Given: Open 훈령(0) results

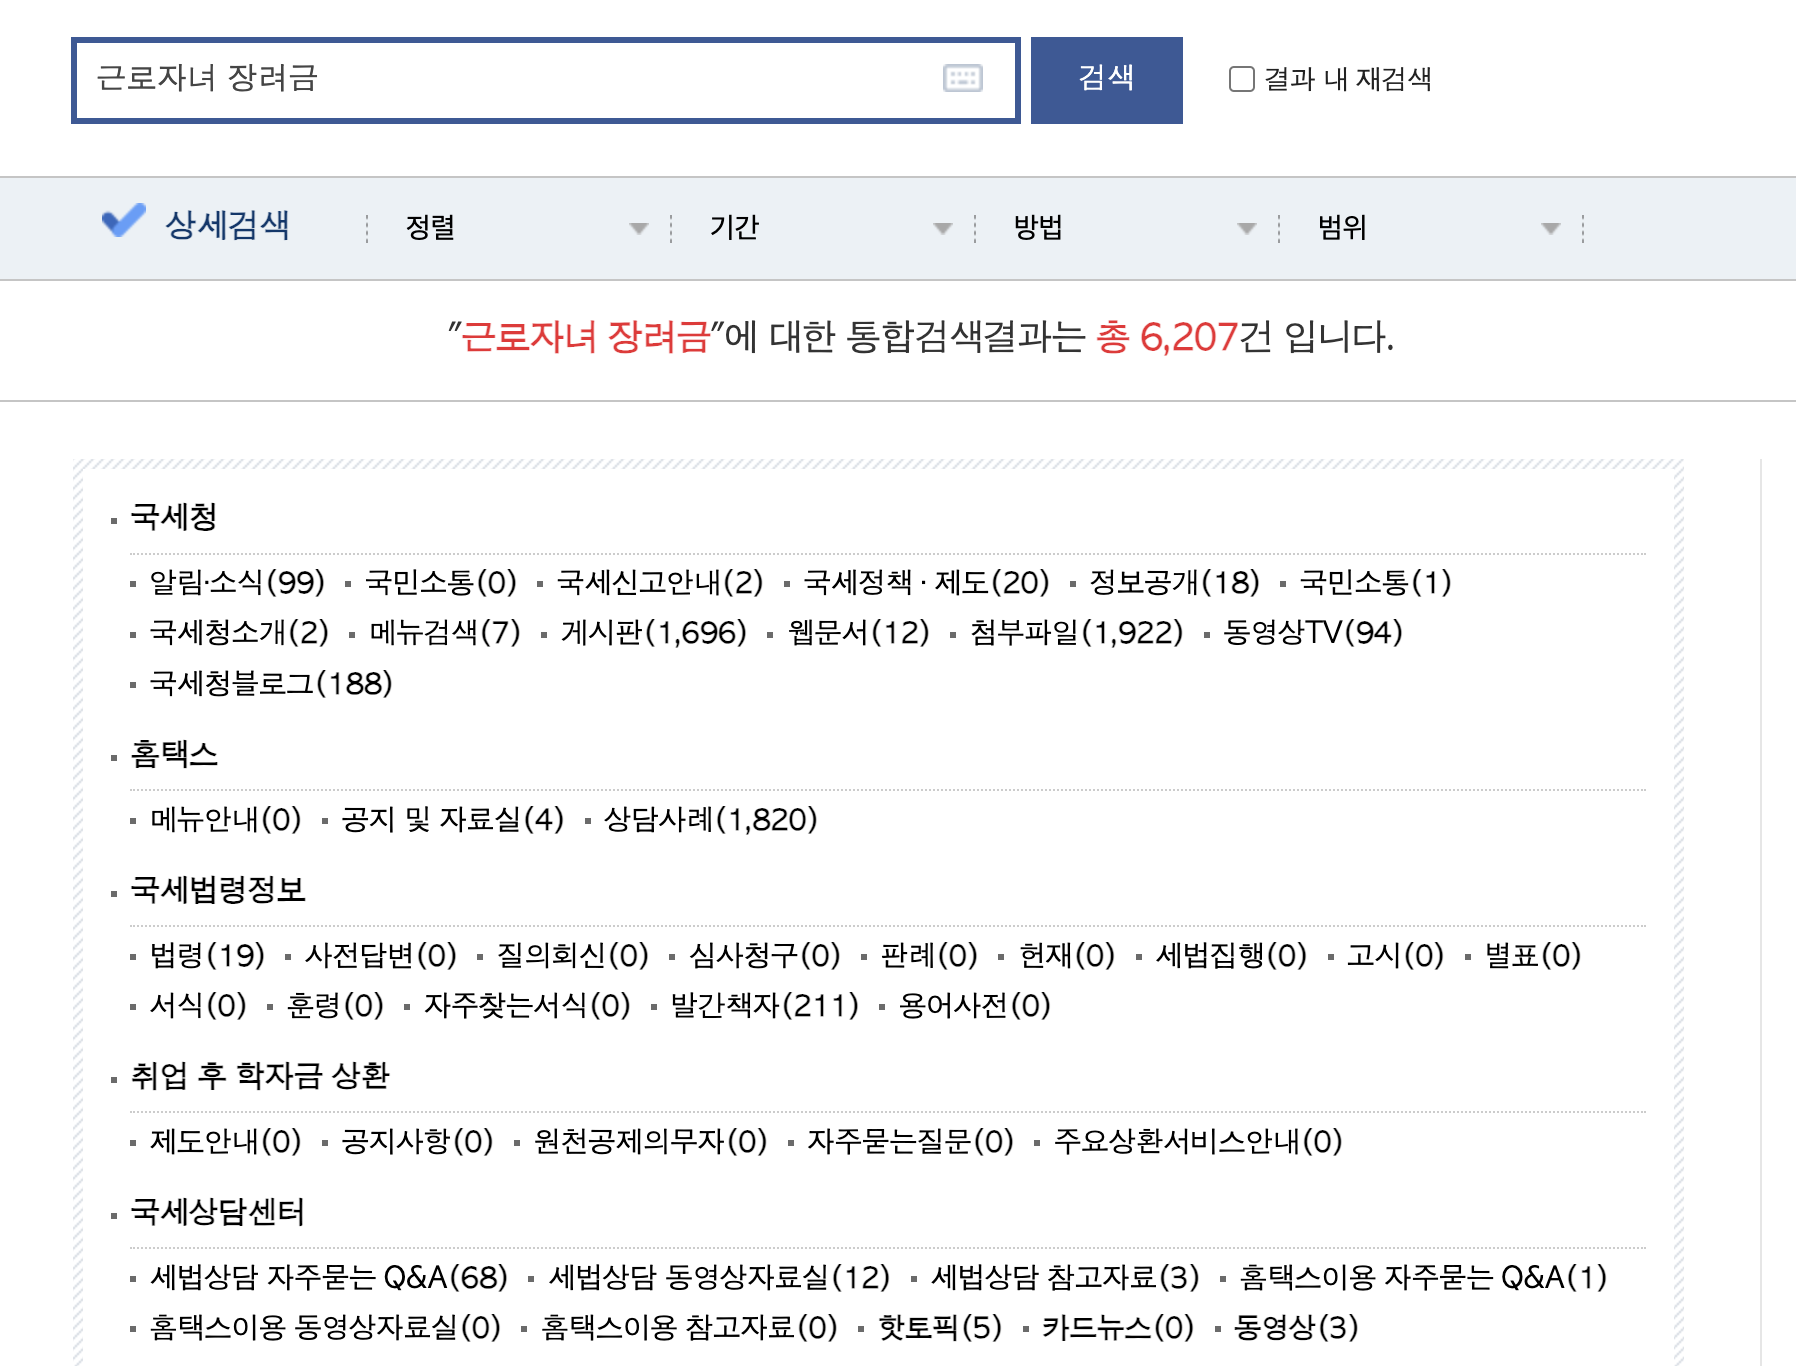Looking at the screenshot, I should click(335, 1005).
